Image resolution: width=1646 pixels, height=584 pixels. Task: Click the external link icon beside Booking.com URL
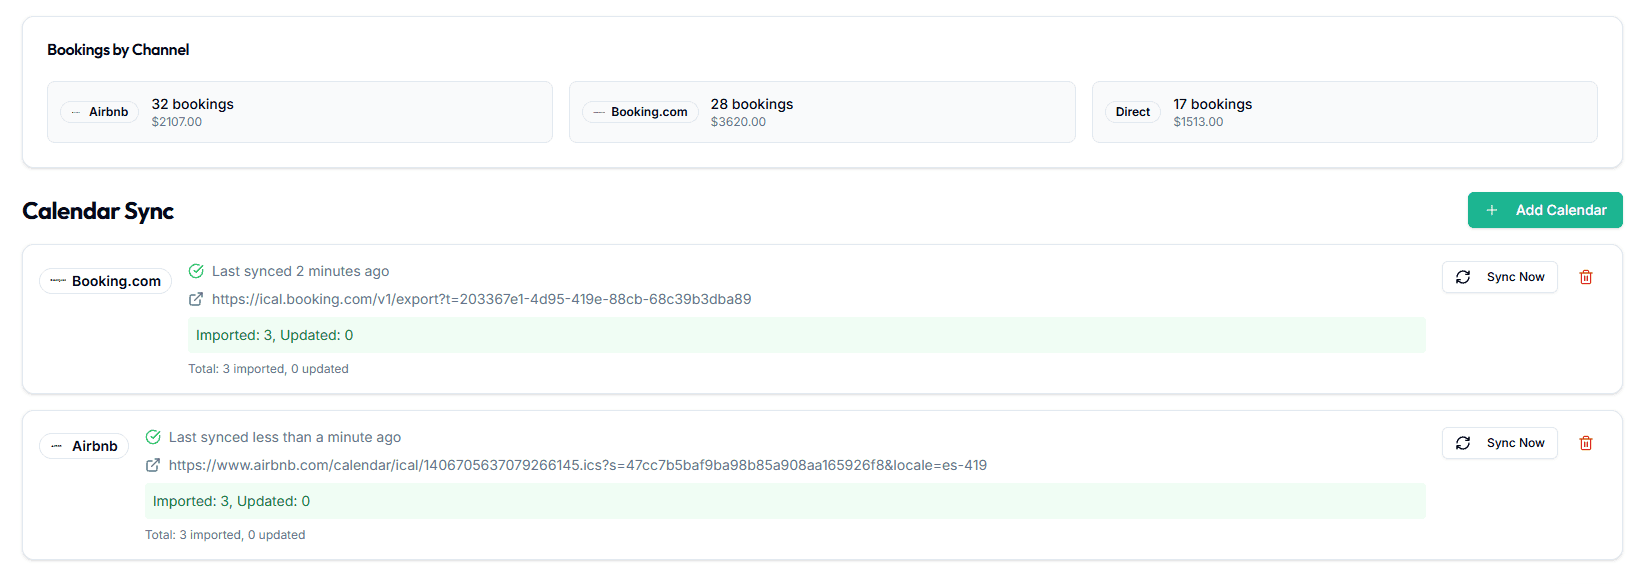pyautogui.click(x=196, y=299)
